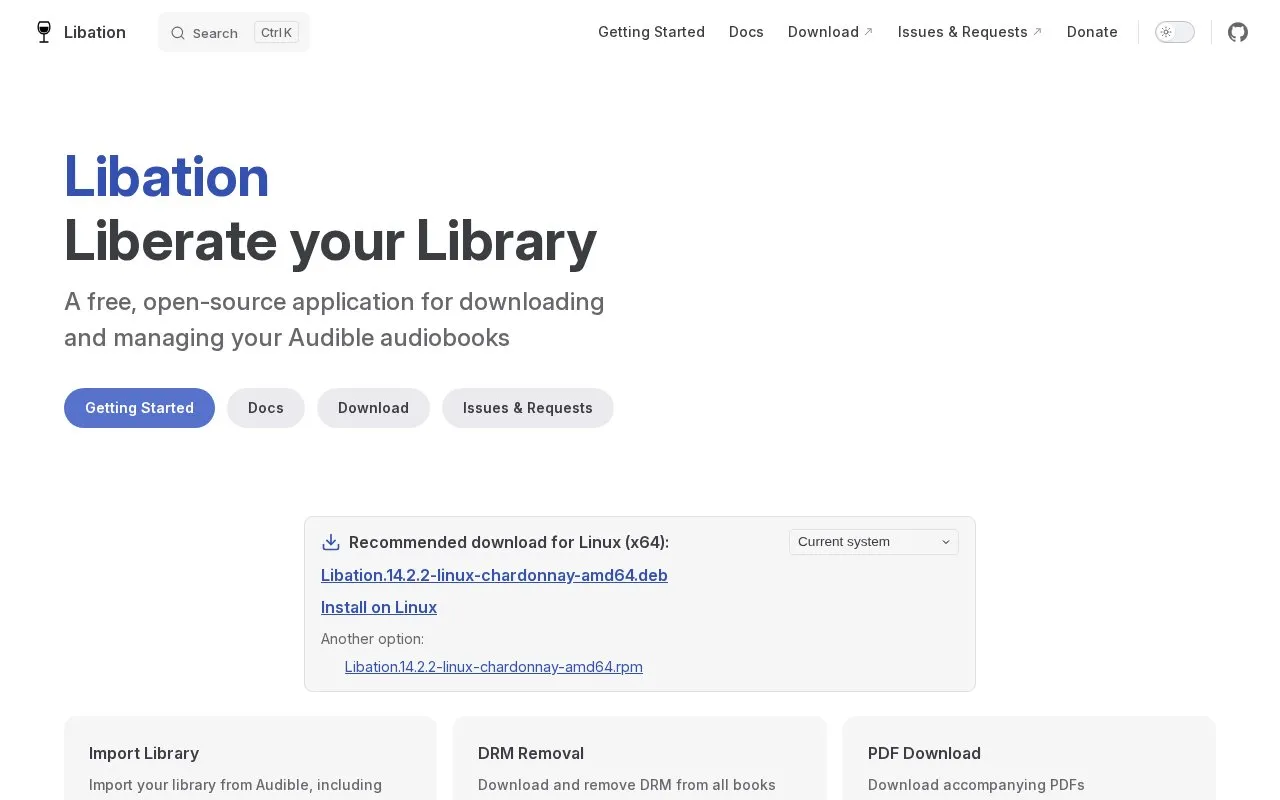Click the Download hero button
Screen dimensions: 1280x800
373,408
